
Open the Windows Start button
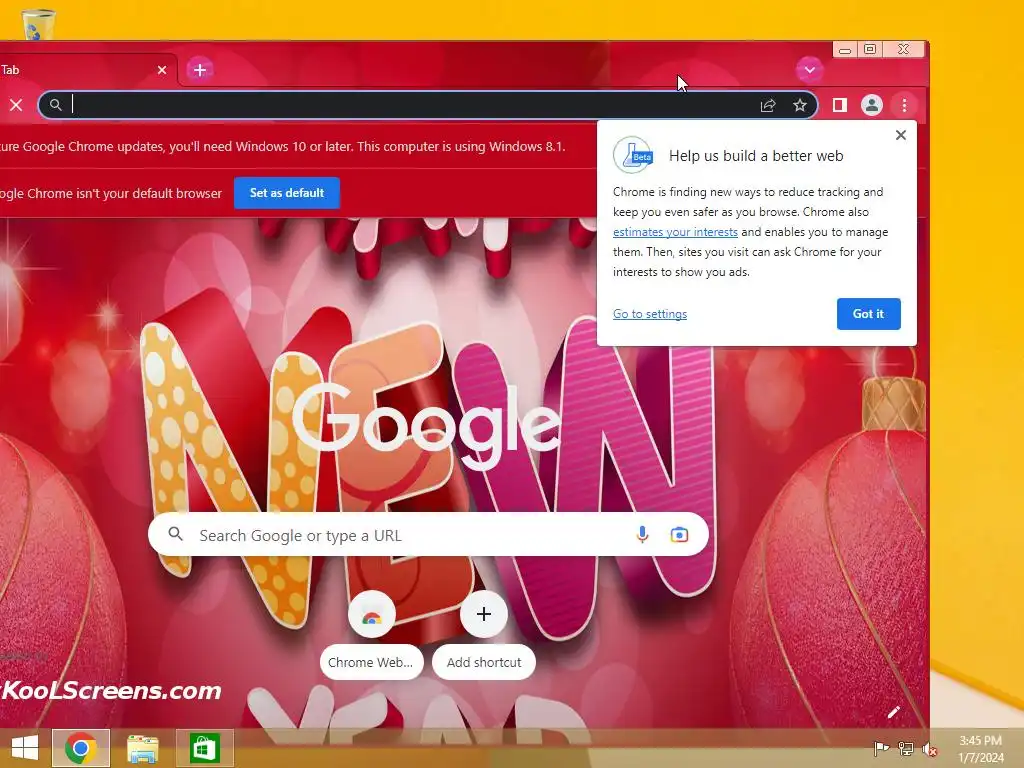tap(24, 748)
